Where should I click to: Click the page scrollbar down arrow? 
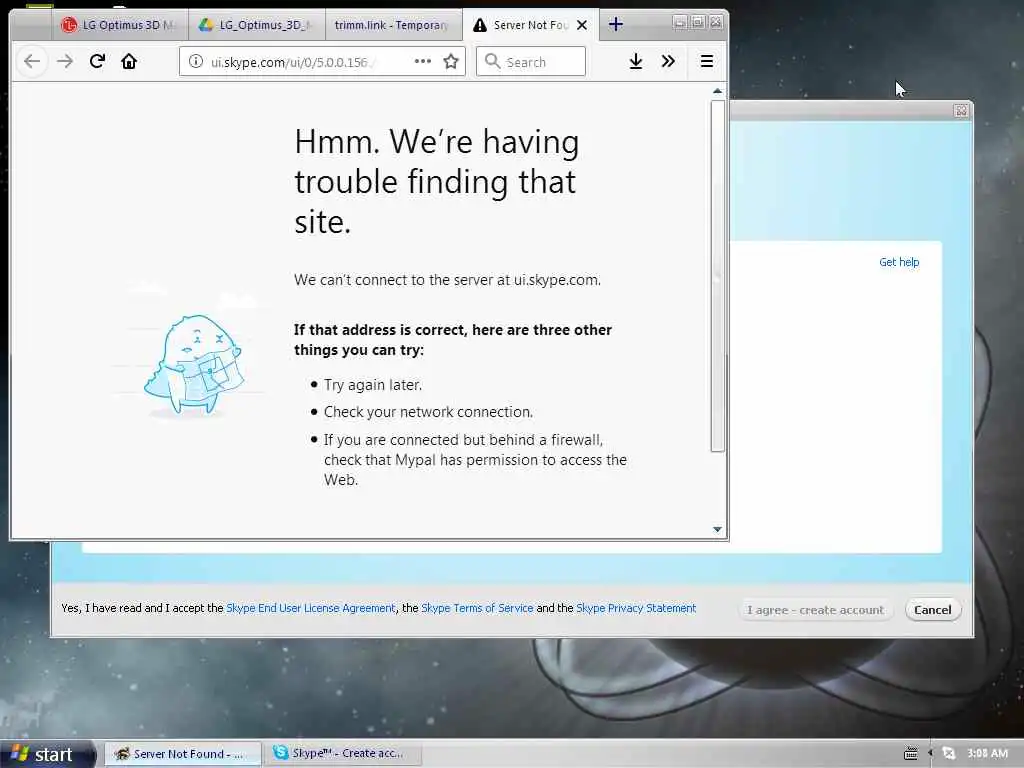tap(717, 530)
